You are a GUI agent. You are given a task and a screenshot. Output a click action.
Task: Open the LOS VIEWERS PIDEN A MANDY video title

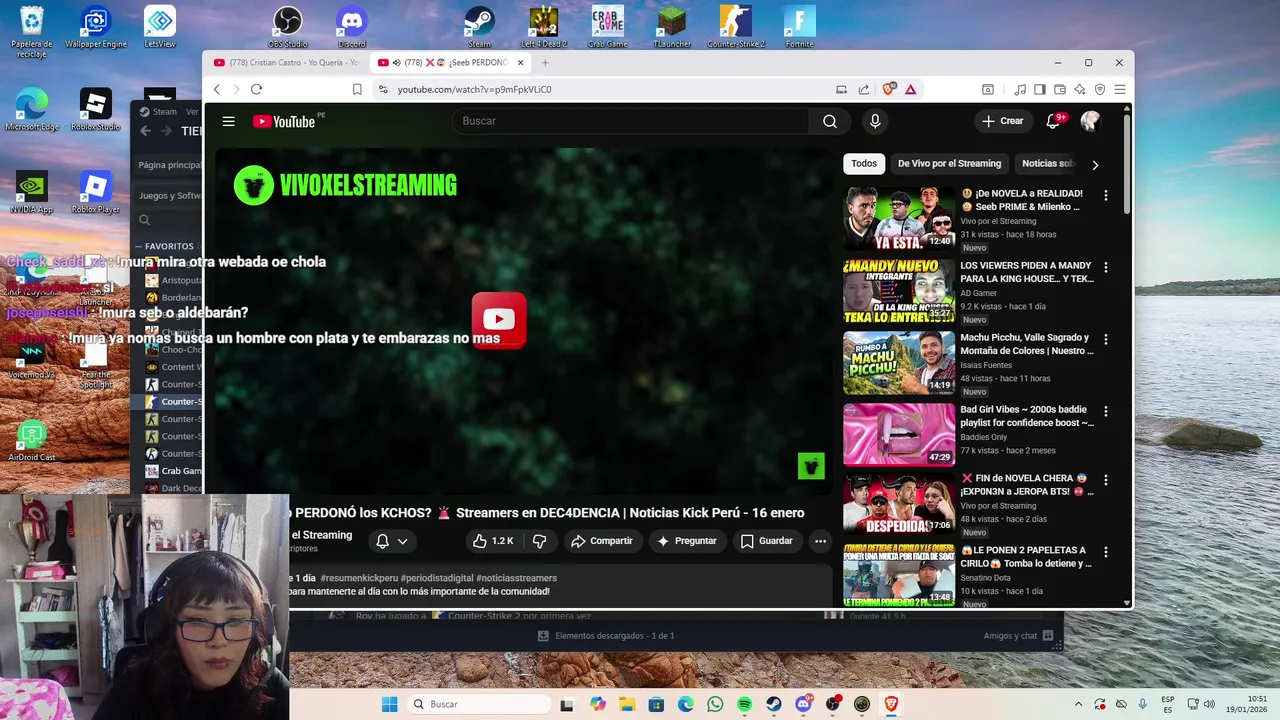[x=1027, y=272]
